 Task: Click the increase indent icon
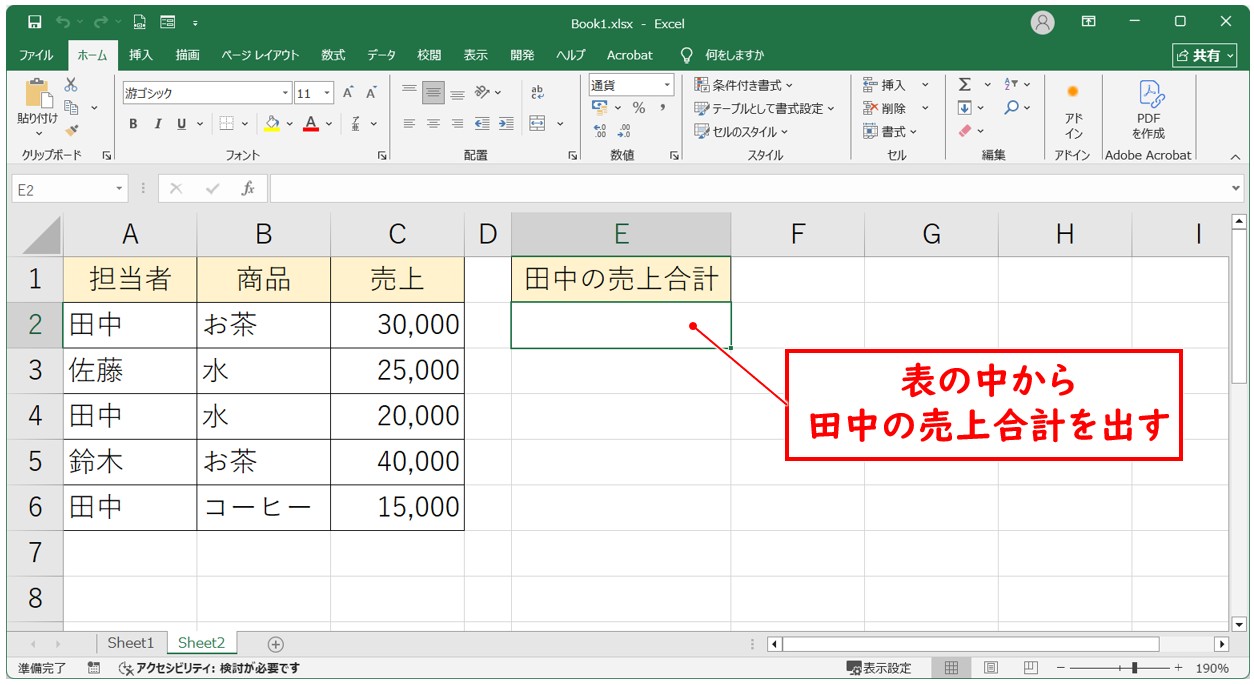(506, 123)
